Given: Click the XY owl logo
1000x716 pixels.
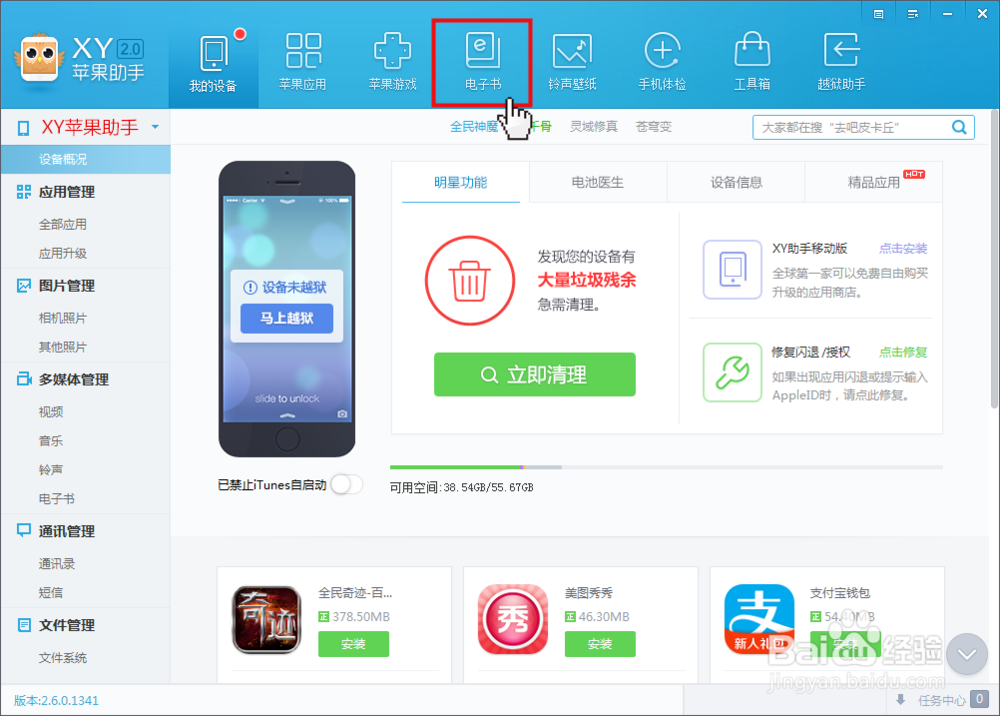Looking at the screenshot, I should click(x=40, y=58).
